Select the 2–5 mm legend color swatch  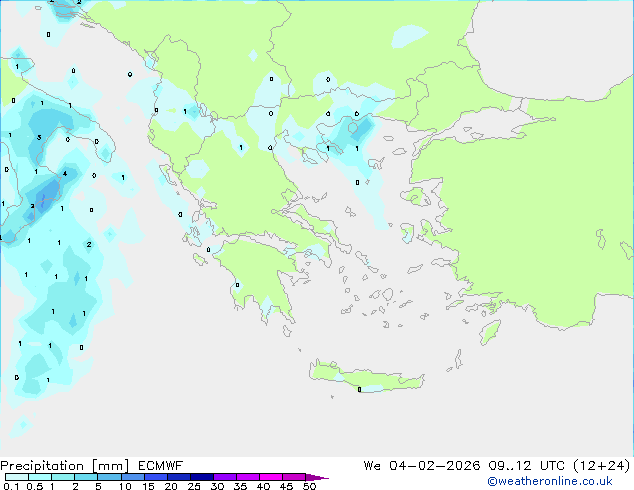tap(86, 477)
